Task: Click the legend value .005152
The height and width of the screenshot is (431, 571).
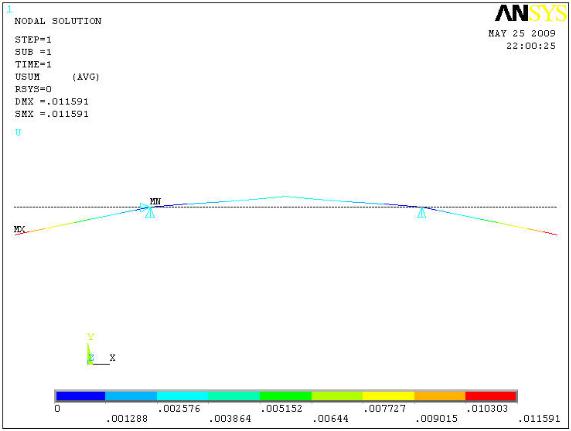Action: (281, 409)
